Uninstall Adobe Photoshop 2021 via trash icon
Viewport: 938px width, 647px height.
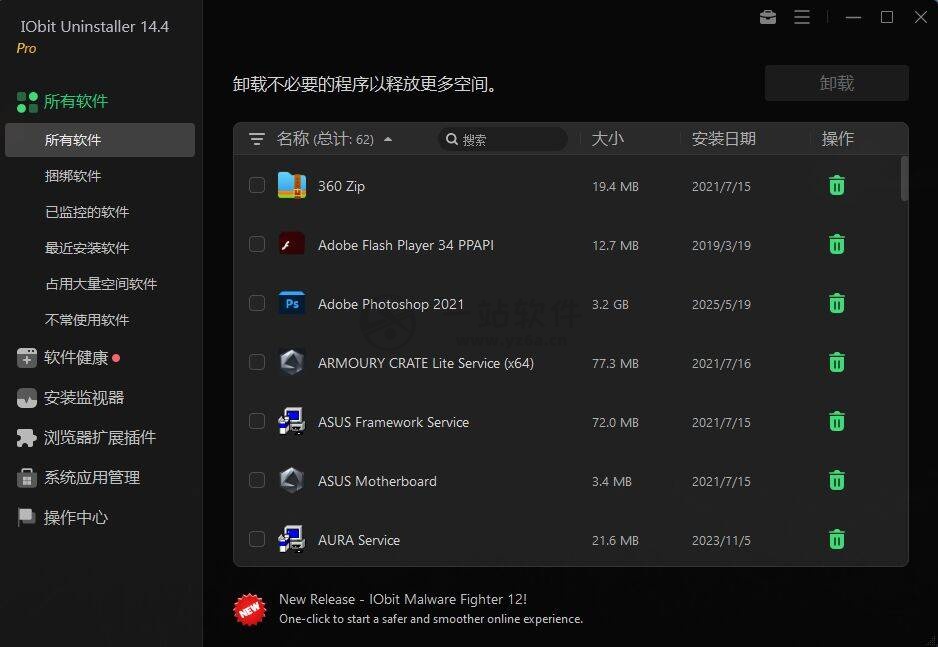click(837, 304)
